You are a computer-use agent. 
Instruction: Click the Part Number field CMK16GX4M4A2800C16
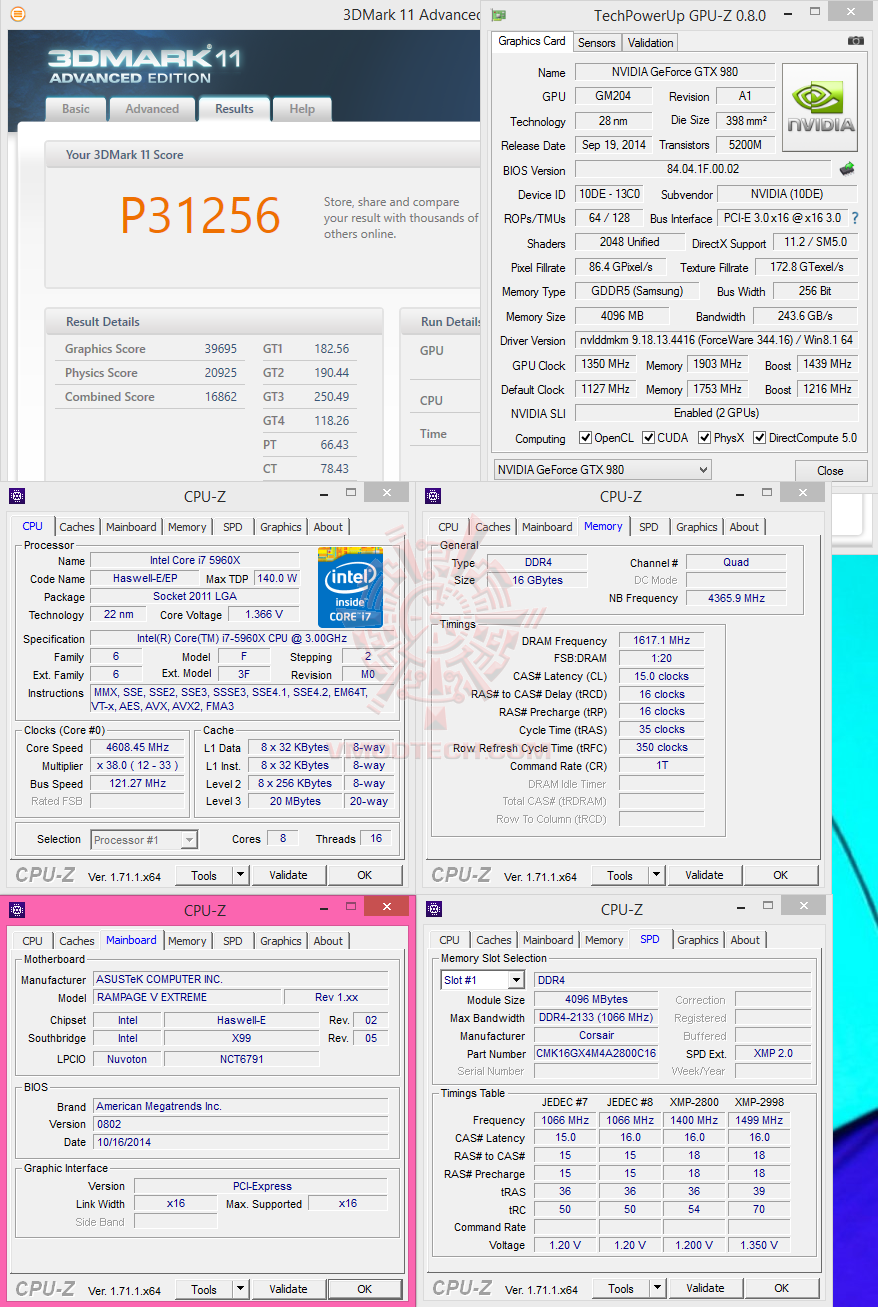(x=596, y=1053)
